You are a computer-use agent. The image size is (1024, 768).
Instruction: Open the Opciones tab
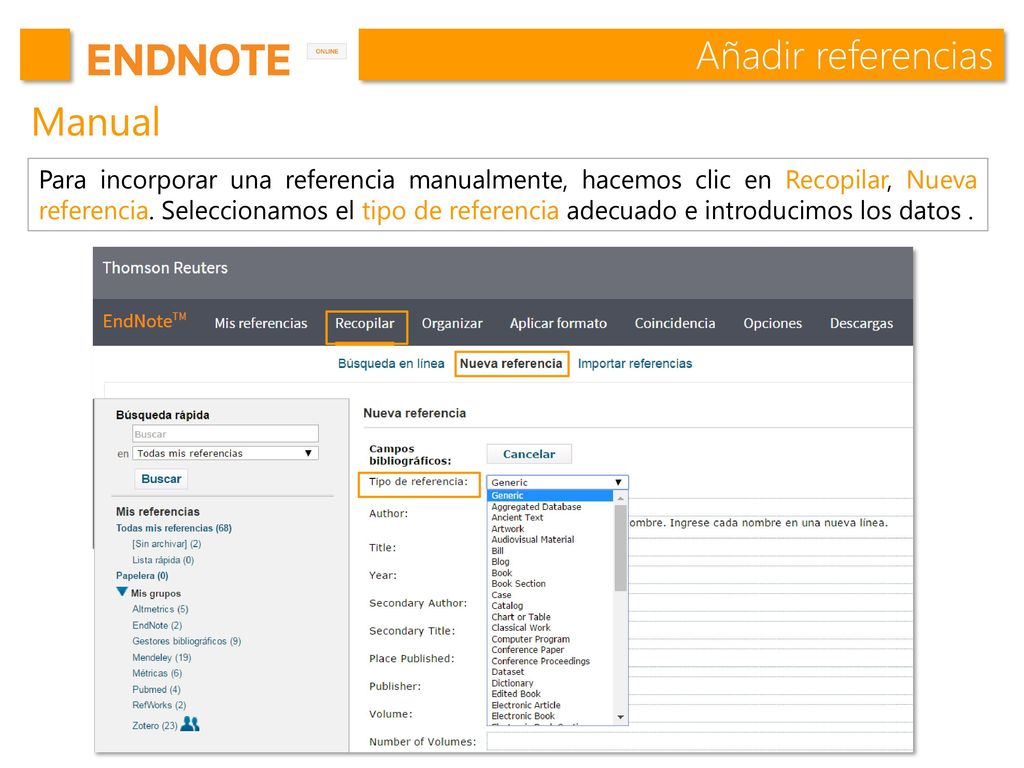pyautogui.click(x=773, y=323)
